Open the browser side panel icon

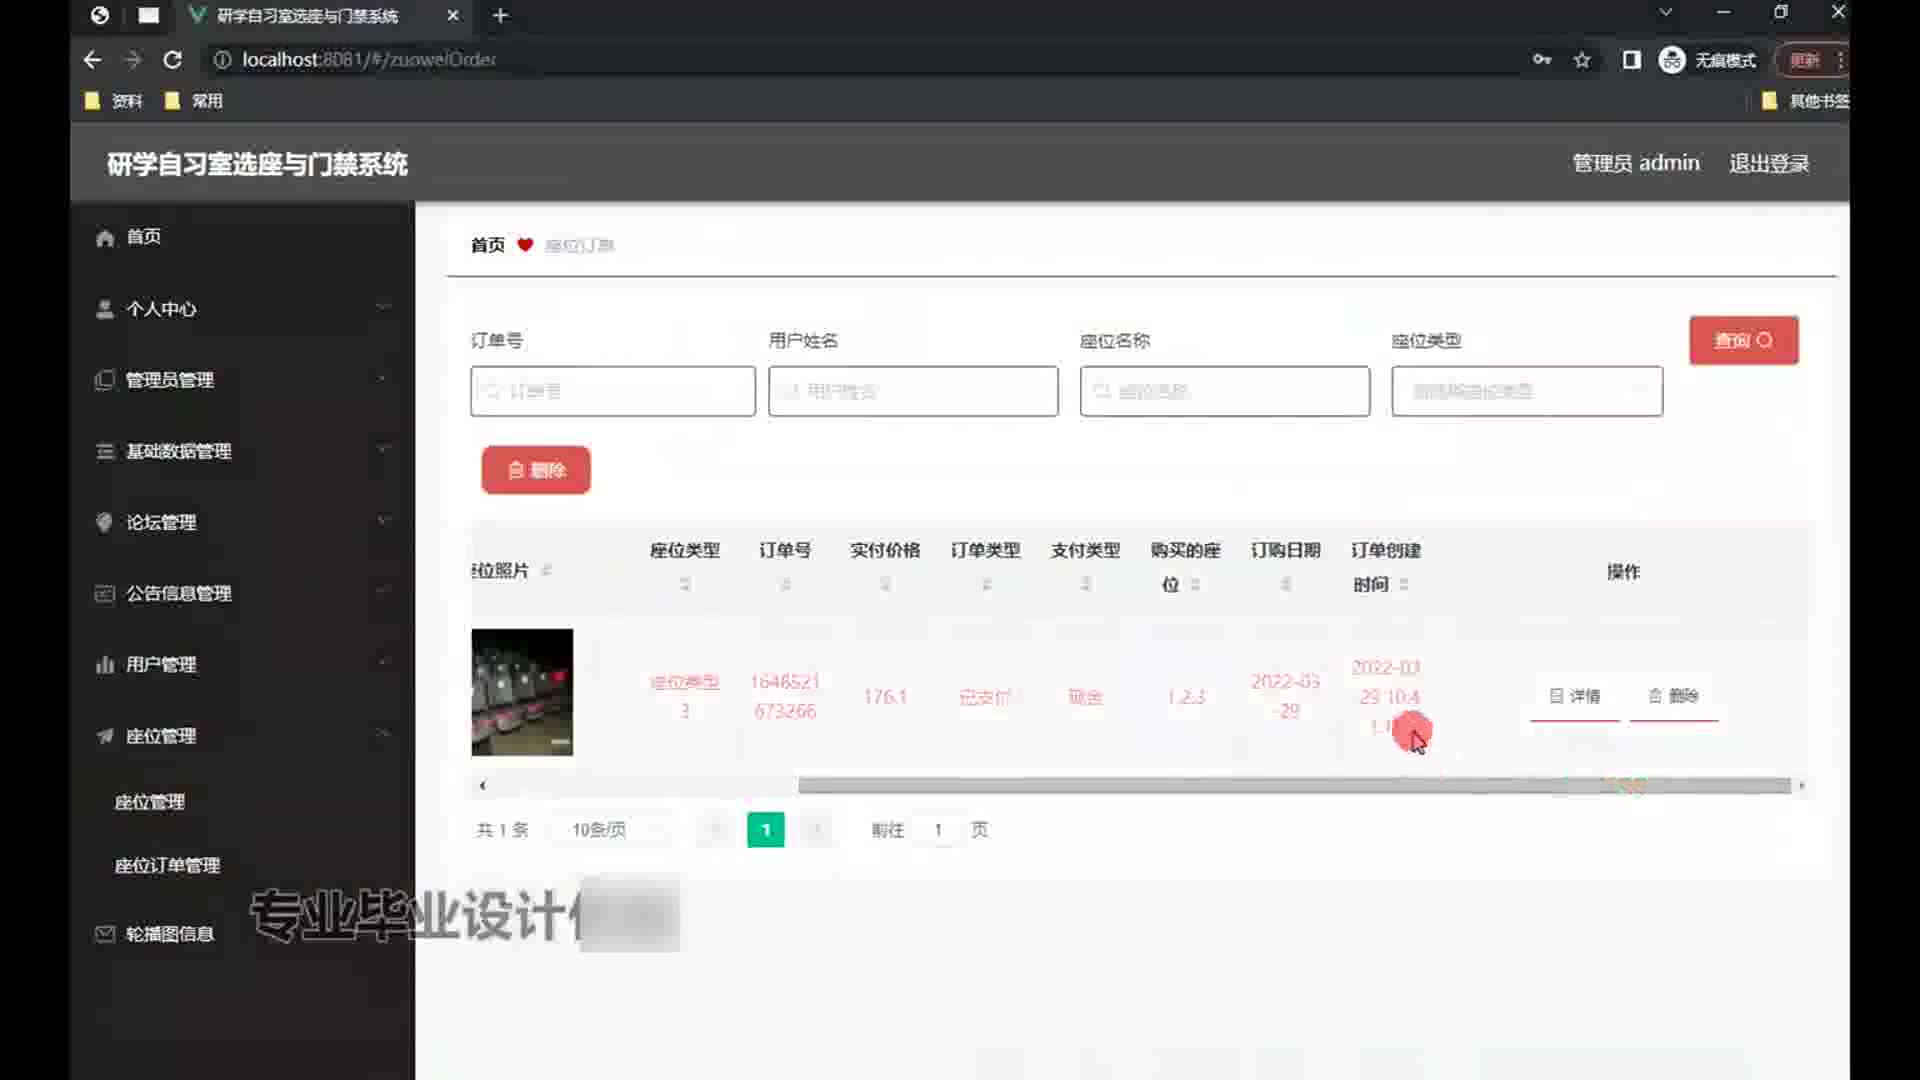click(1631, 60)
